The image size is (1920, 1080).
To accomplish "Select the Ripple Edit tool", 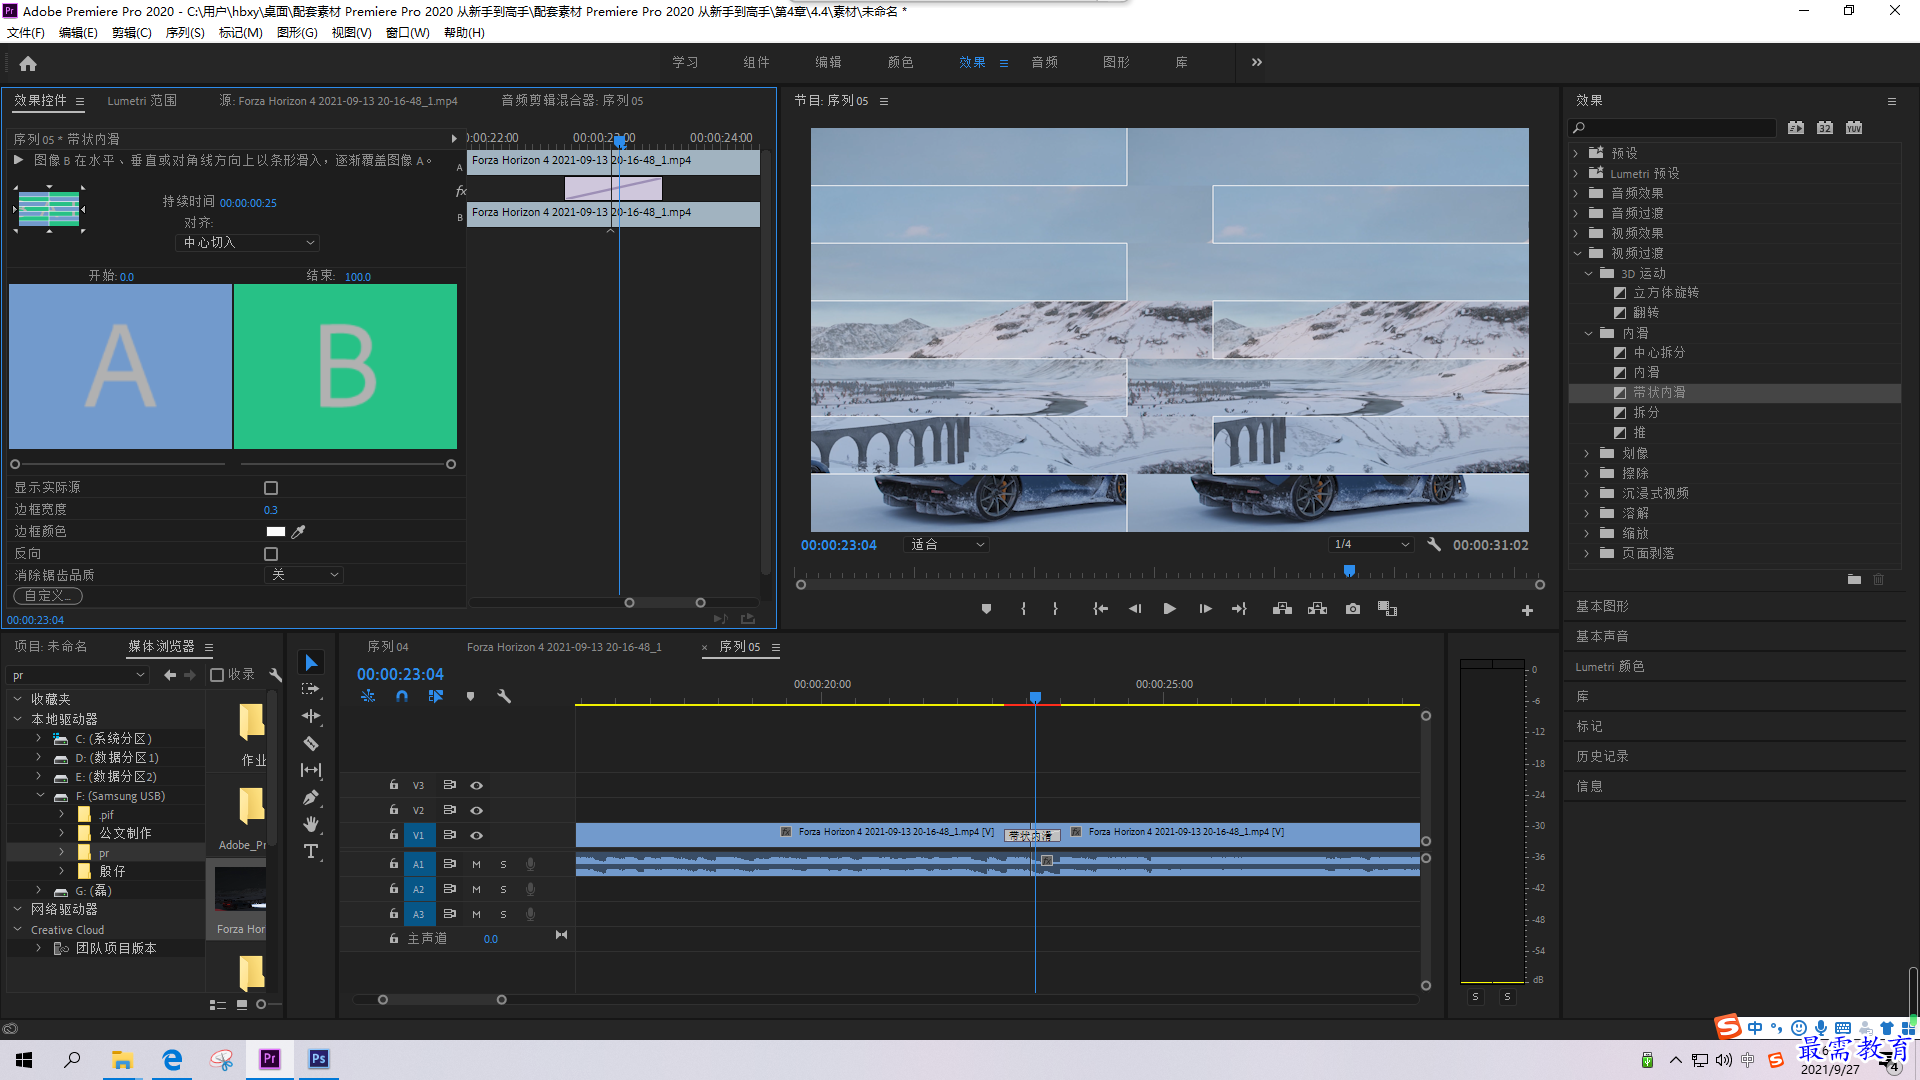I will [311, 716].
